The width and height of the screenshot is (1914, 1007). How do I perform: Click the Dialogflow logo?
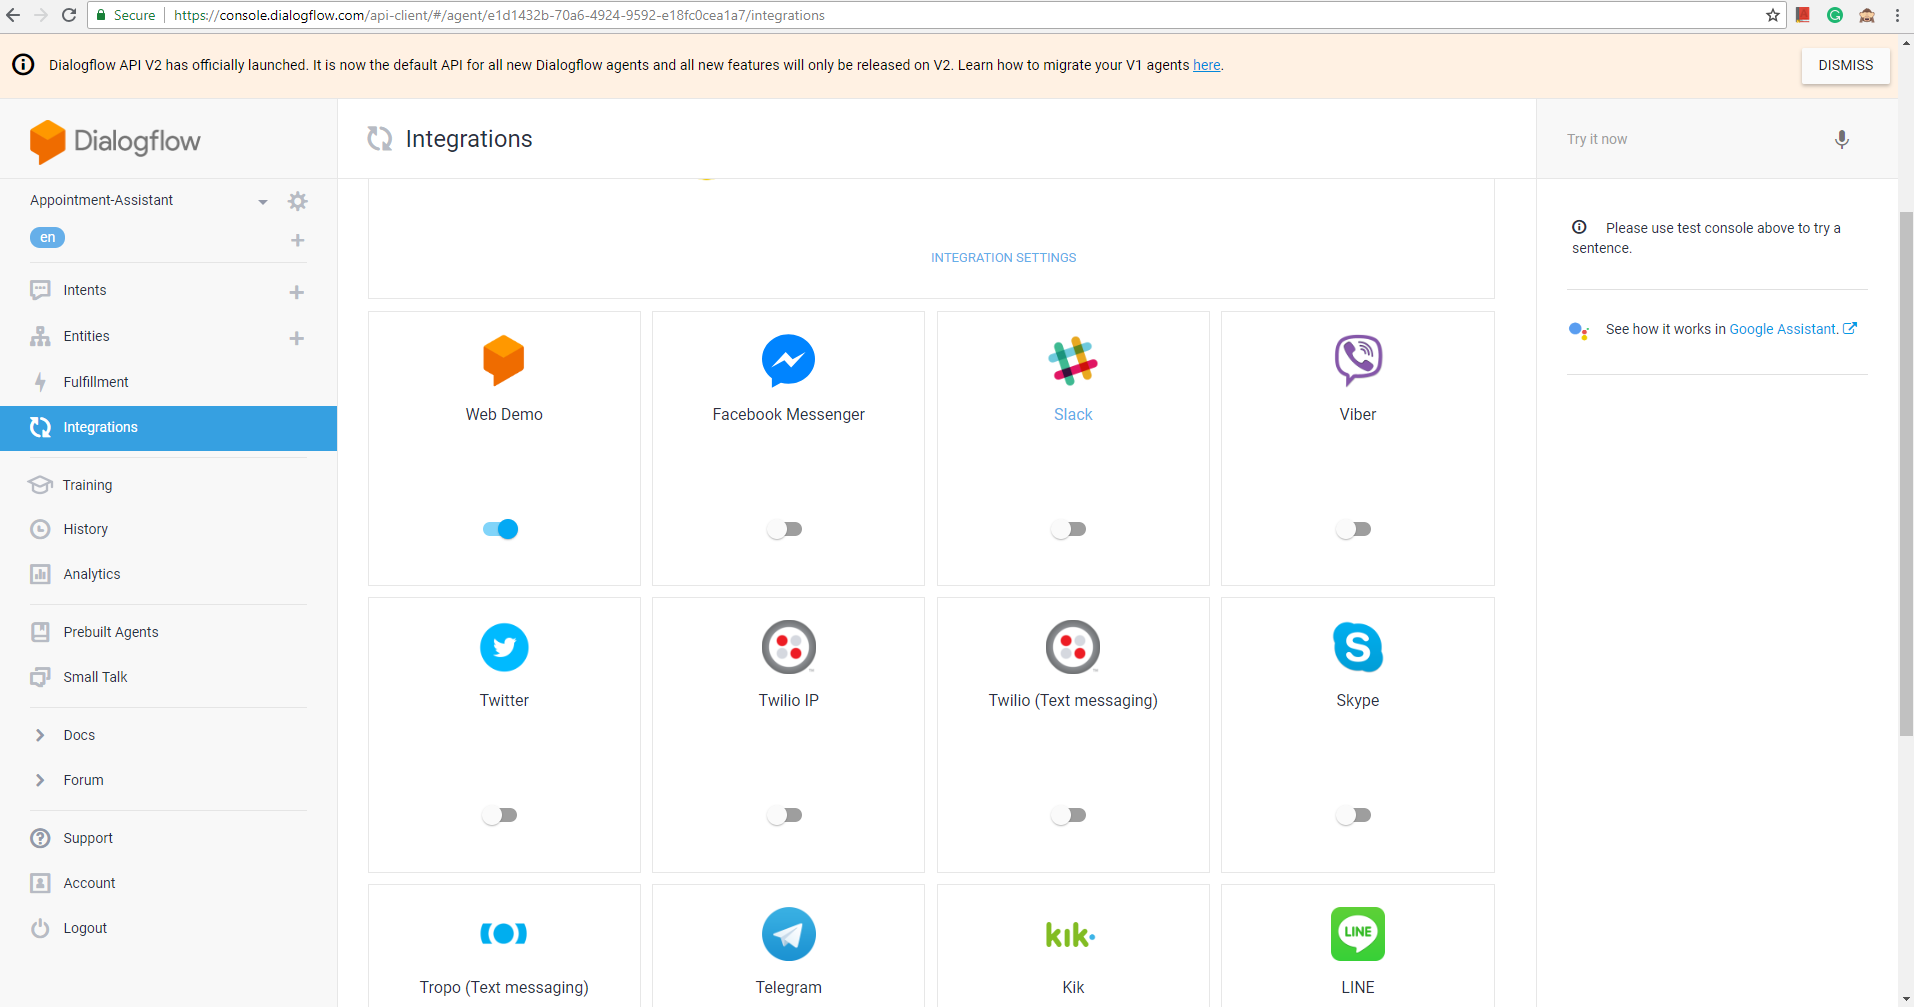coord(115,141)
